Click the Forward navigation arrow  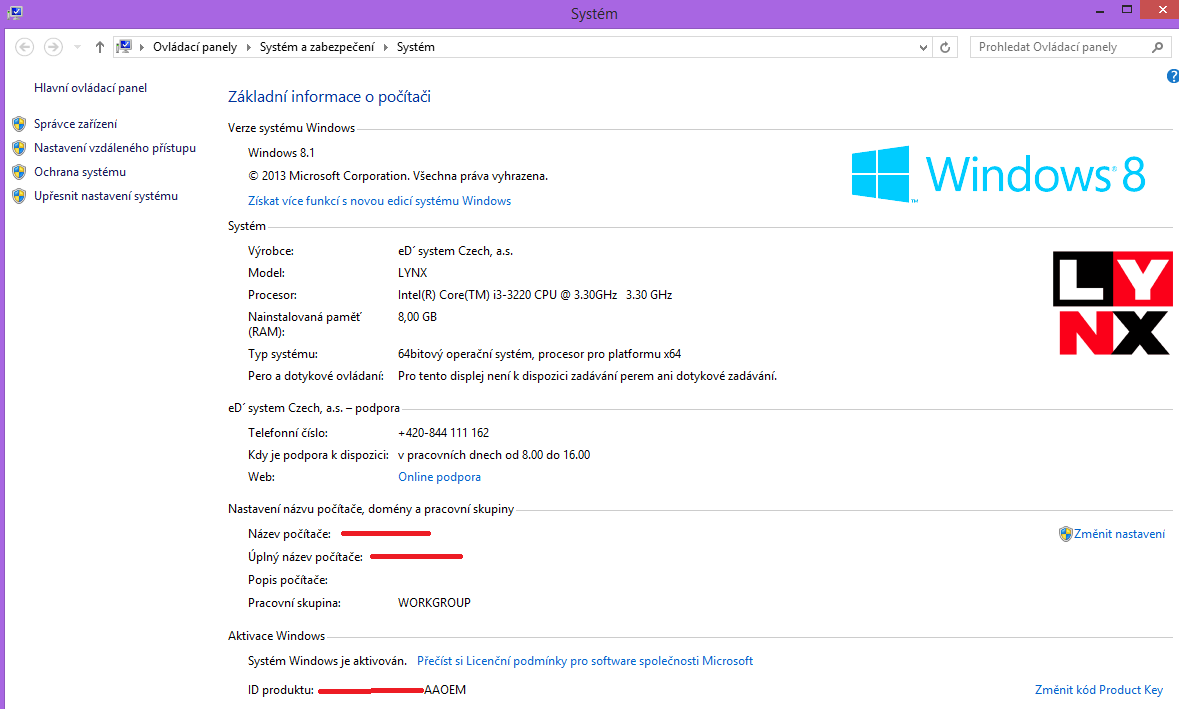pyautogui.click(x=53, y=47)
